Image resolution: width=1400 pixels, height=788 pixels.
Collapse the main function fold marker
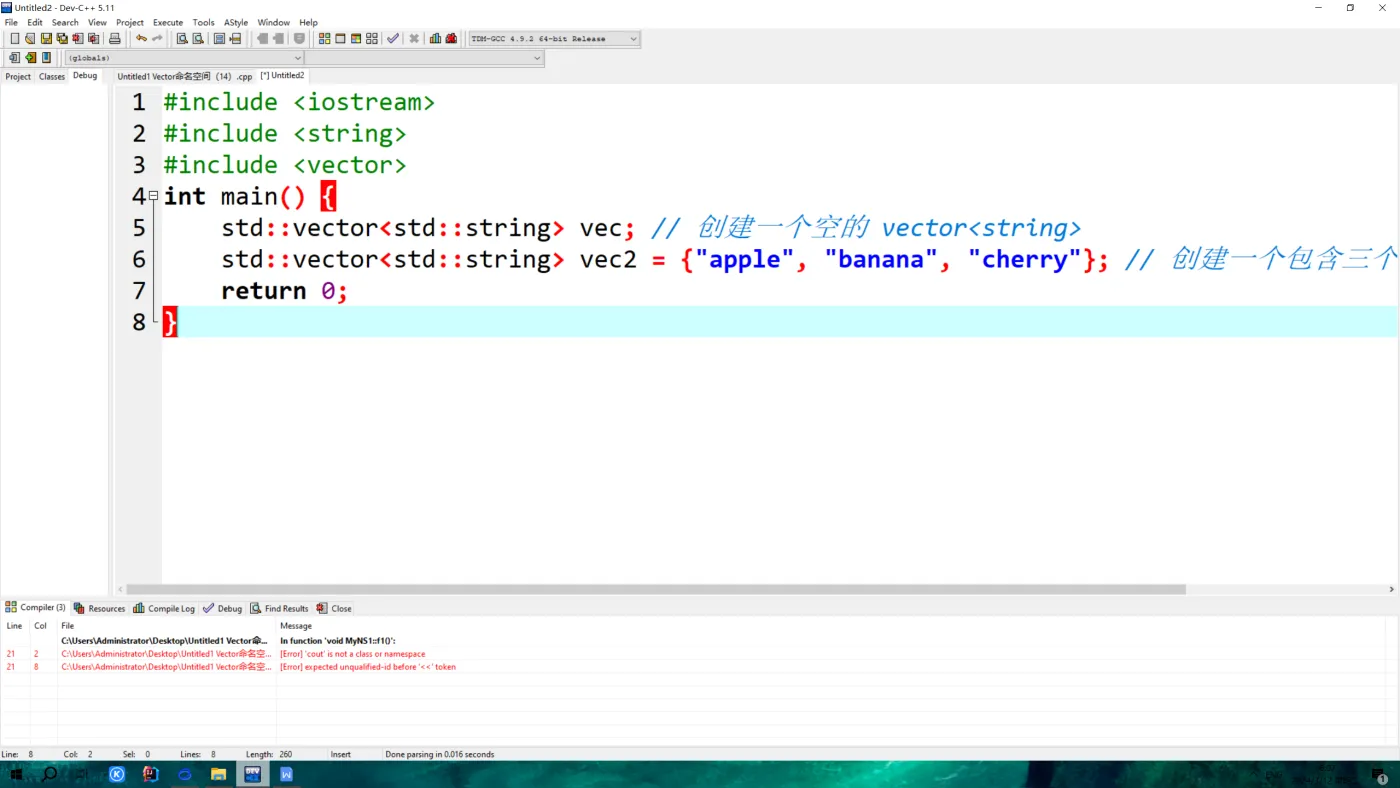point(153,196)
